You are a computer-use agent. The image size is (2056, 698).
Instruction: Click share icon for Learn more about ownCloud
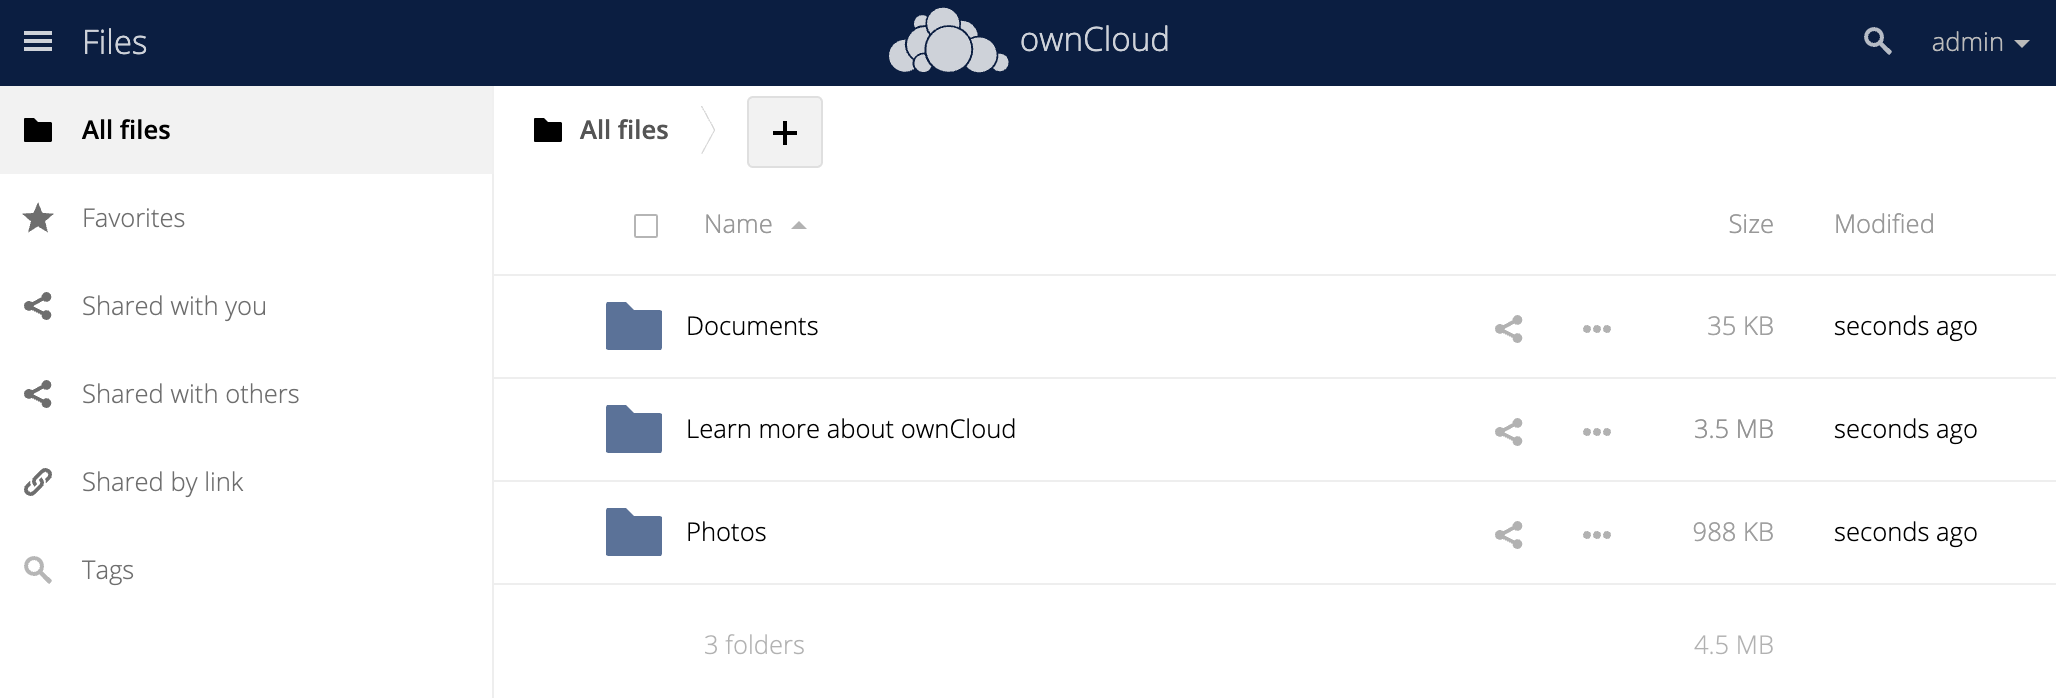pyautogui.click(x=1508, y=431)
